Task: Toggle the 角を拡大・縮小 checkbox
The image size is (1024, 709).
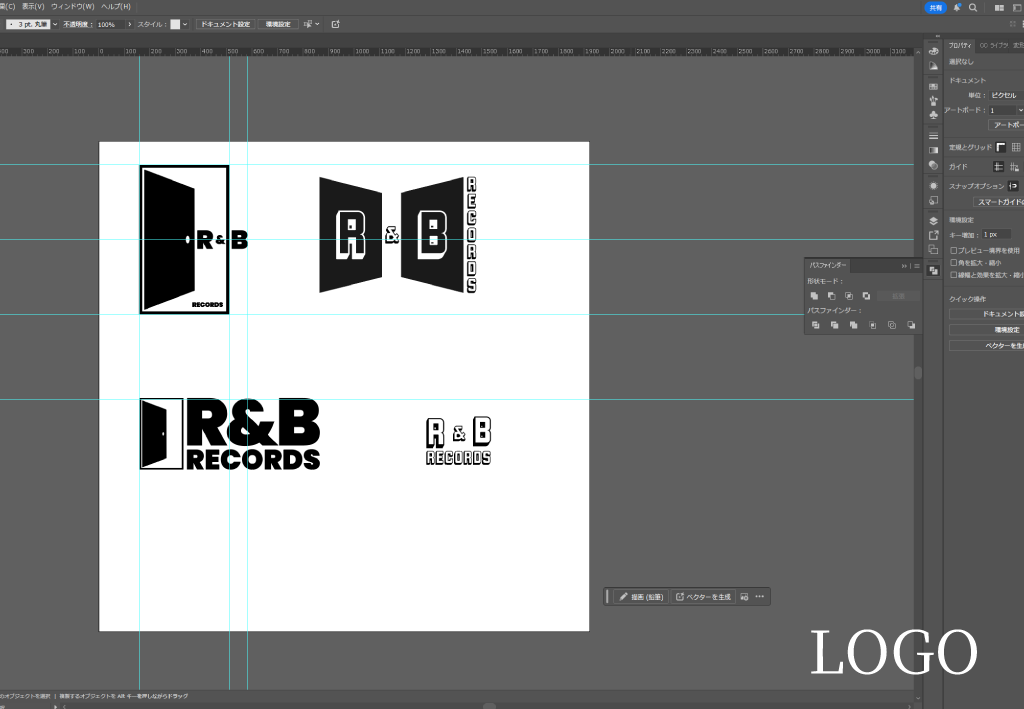Action: point(953,262)
